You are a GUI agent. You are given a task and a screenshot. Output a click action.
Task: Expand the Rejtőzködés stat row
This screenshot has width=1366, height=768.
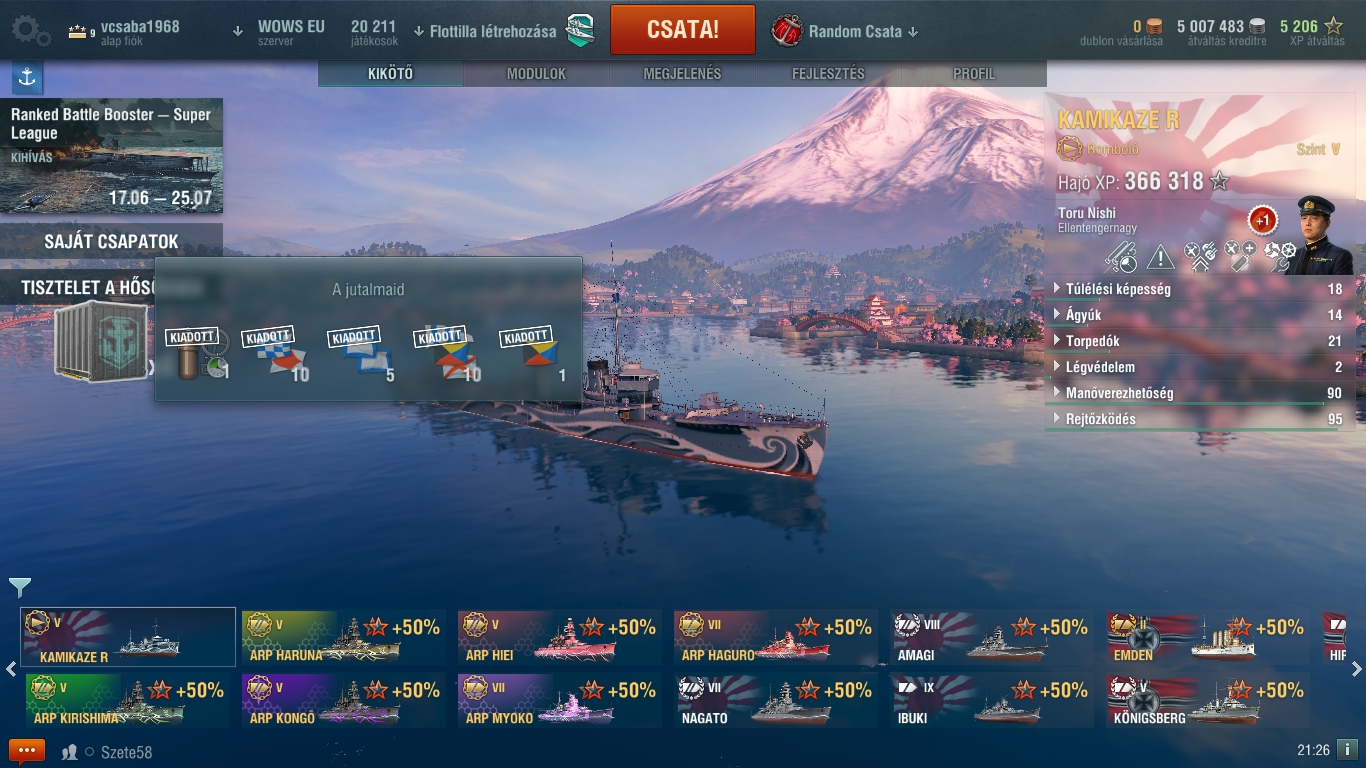pos(1200,419)
